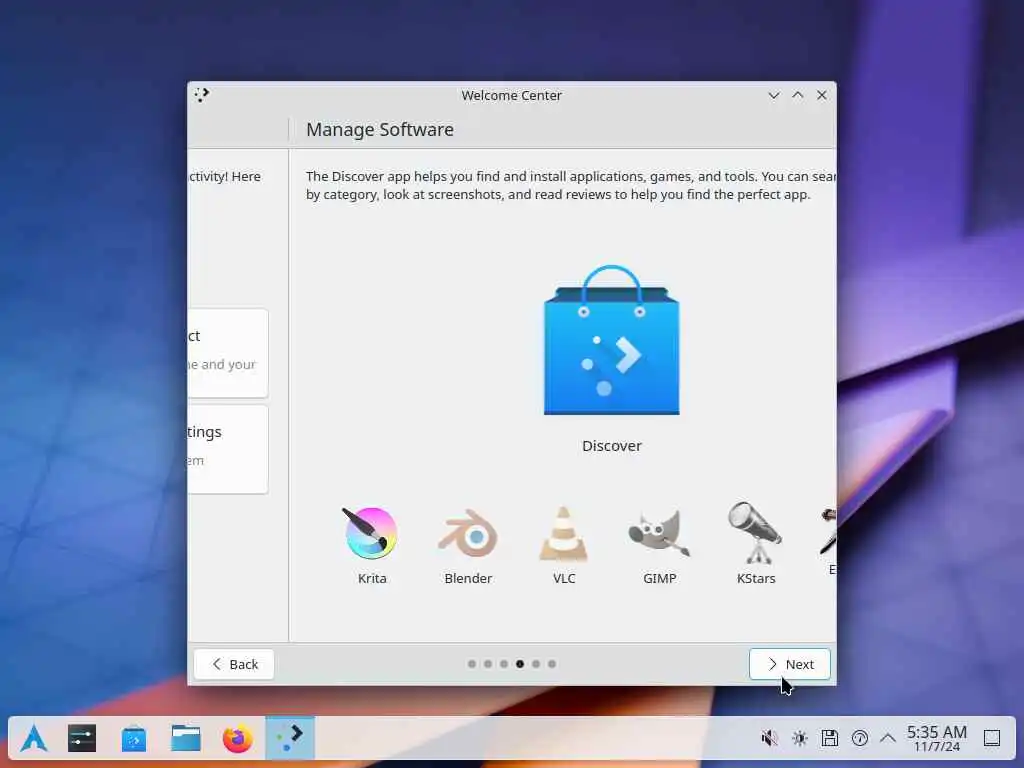Click the GIMP app icon
This screenshot has width=1024, height=768.
[x=660, y=534]
